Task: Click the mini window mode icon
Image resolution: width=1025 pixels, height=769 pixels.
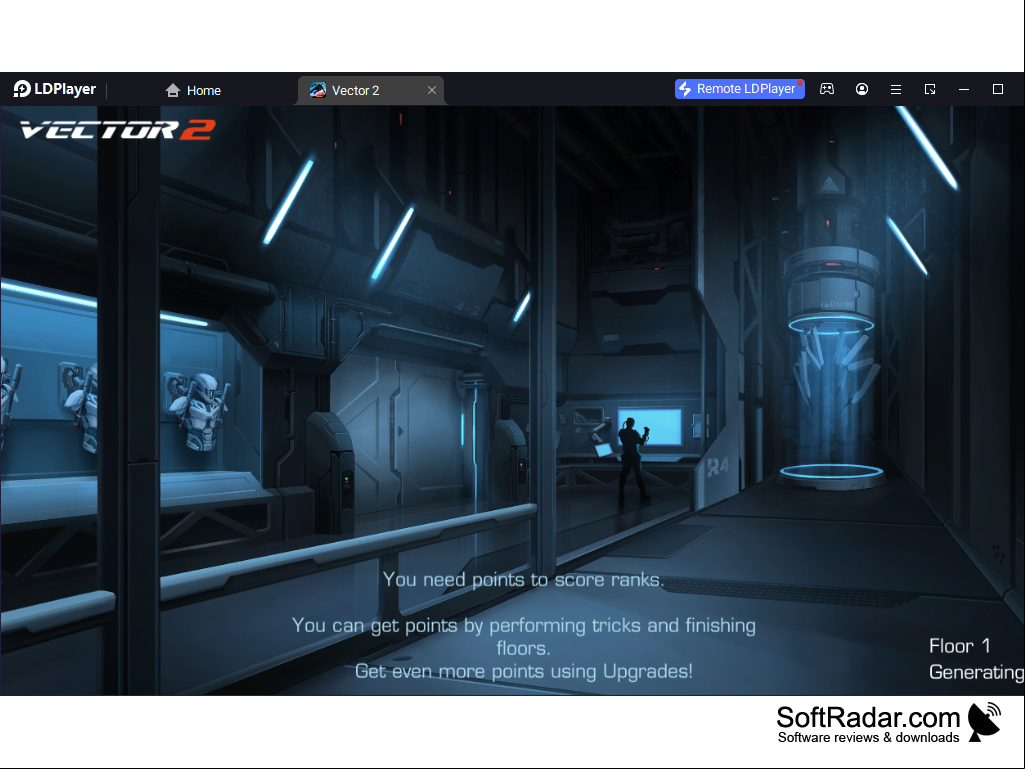Action: coord(930,89)
